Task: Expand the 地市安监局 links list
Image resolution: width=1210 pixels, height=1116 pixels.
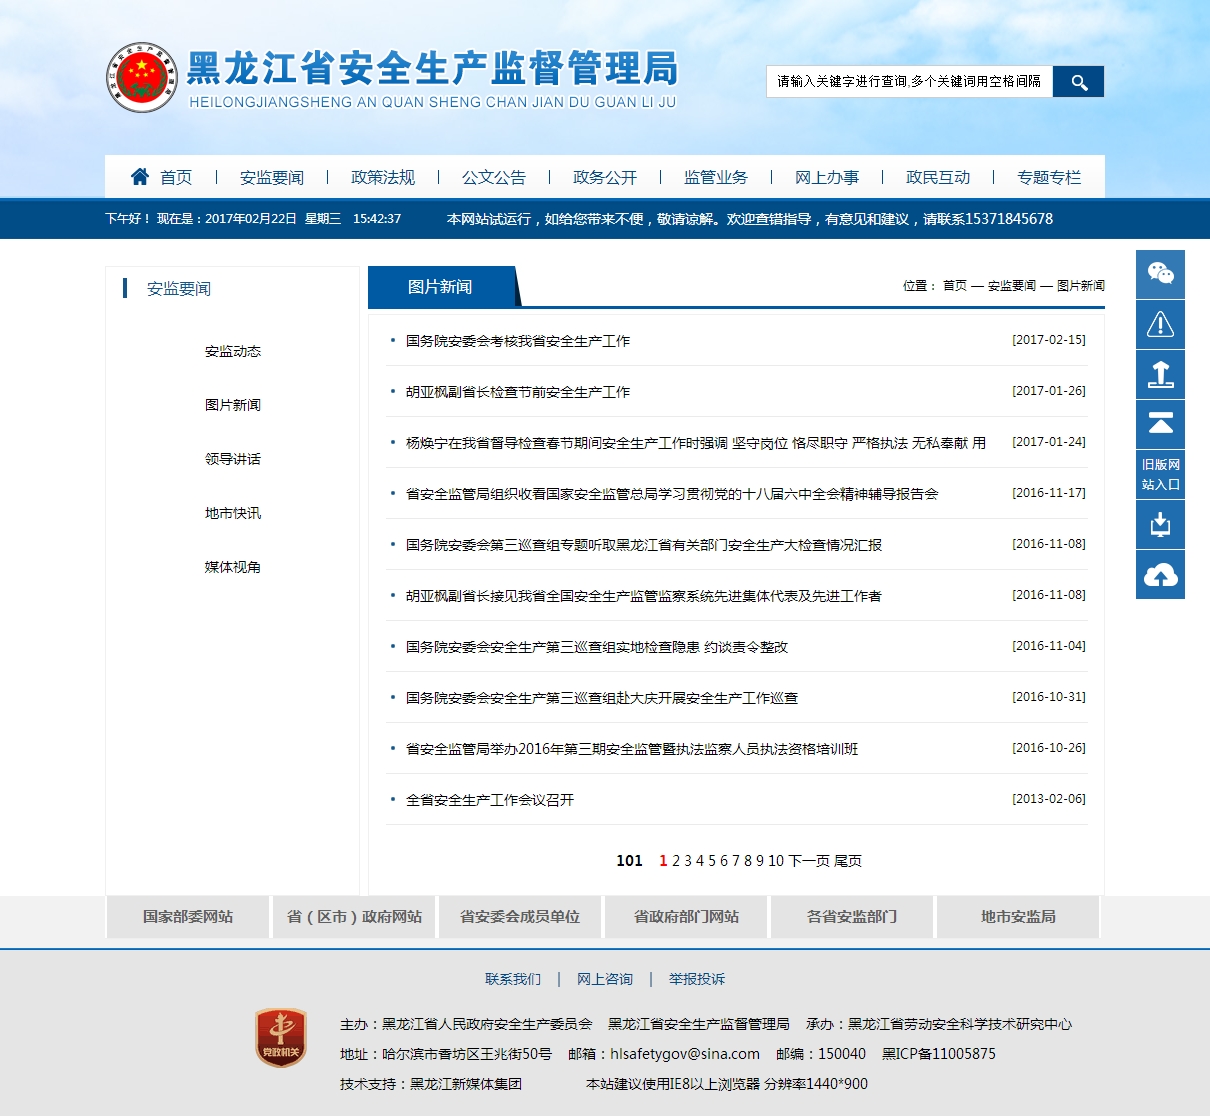Action: [1018, 917]
